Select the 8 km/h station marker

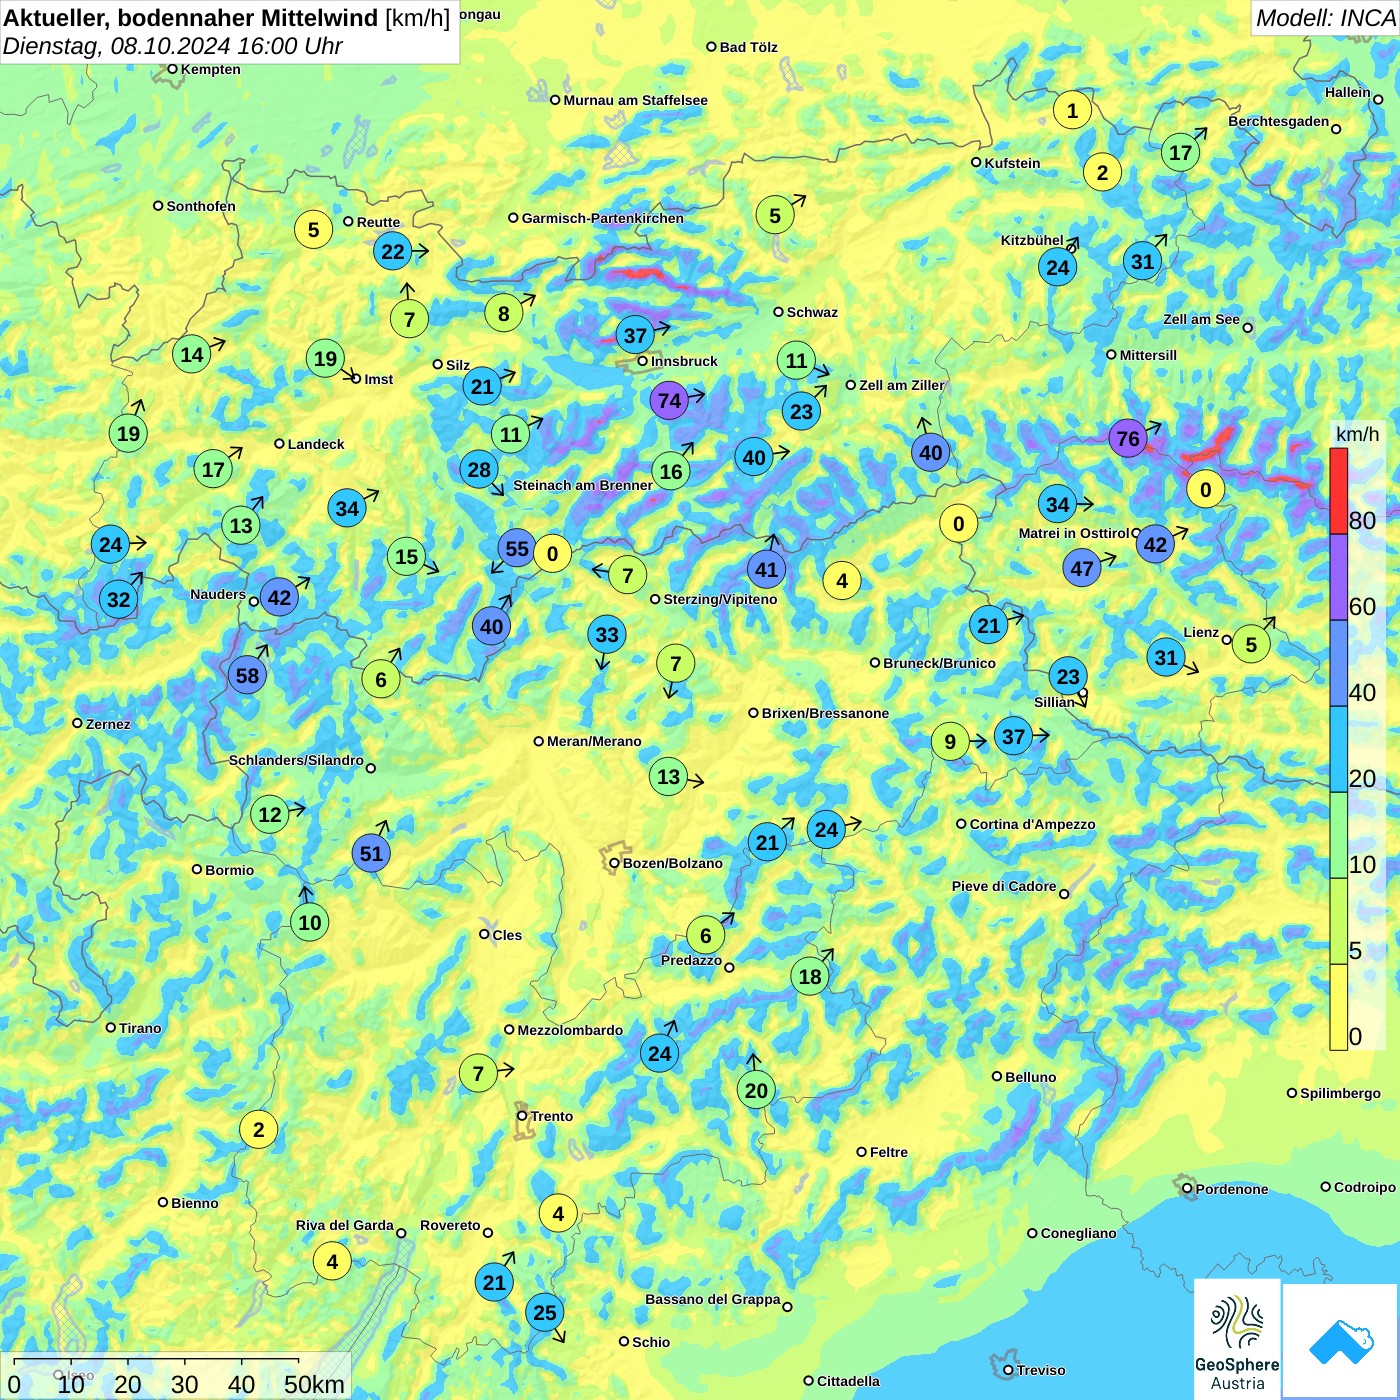pos(504,313)
